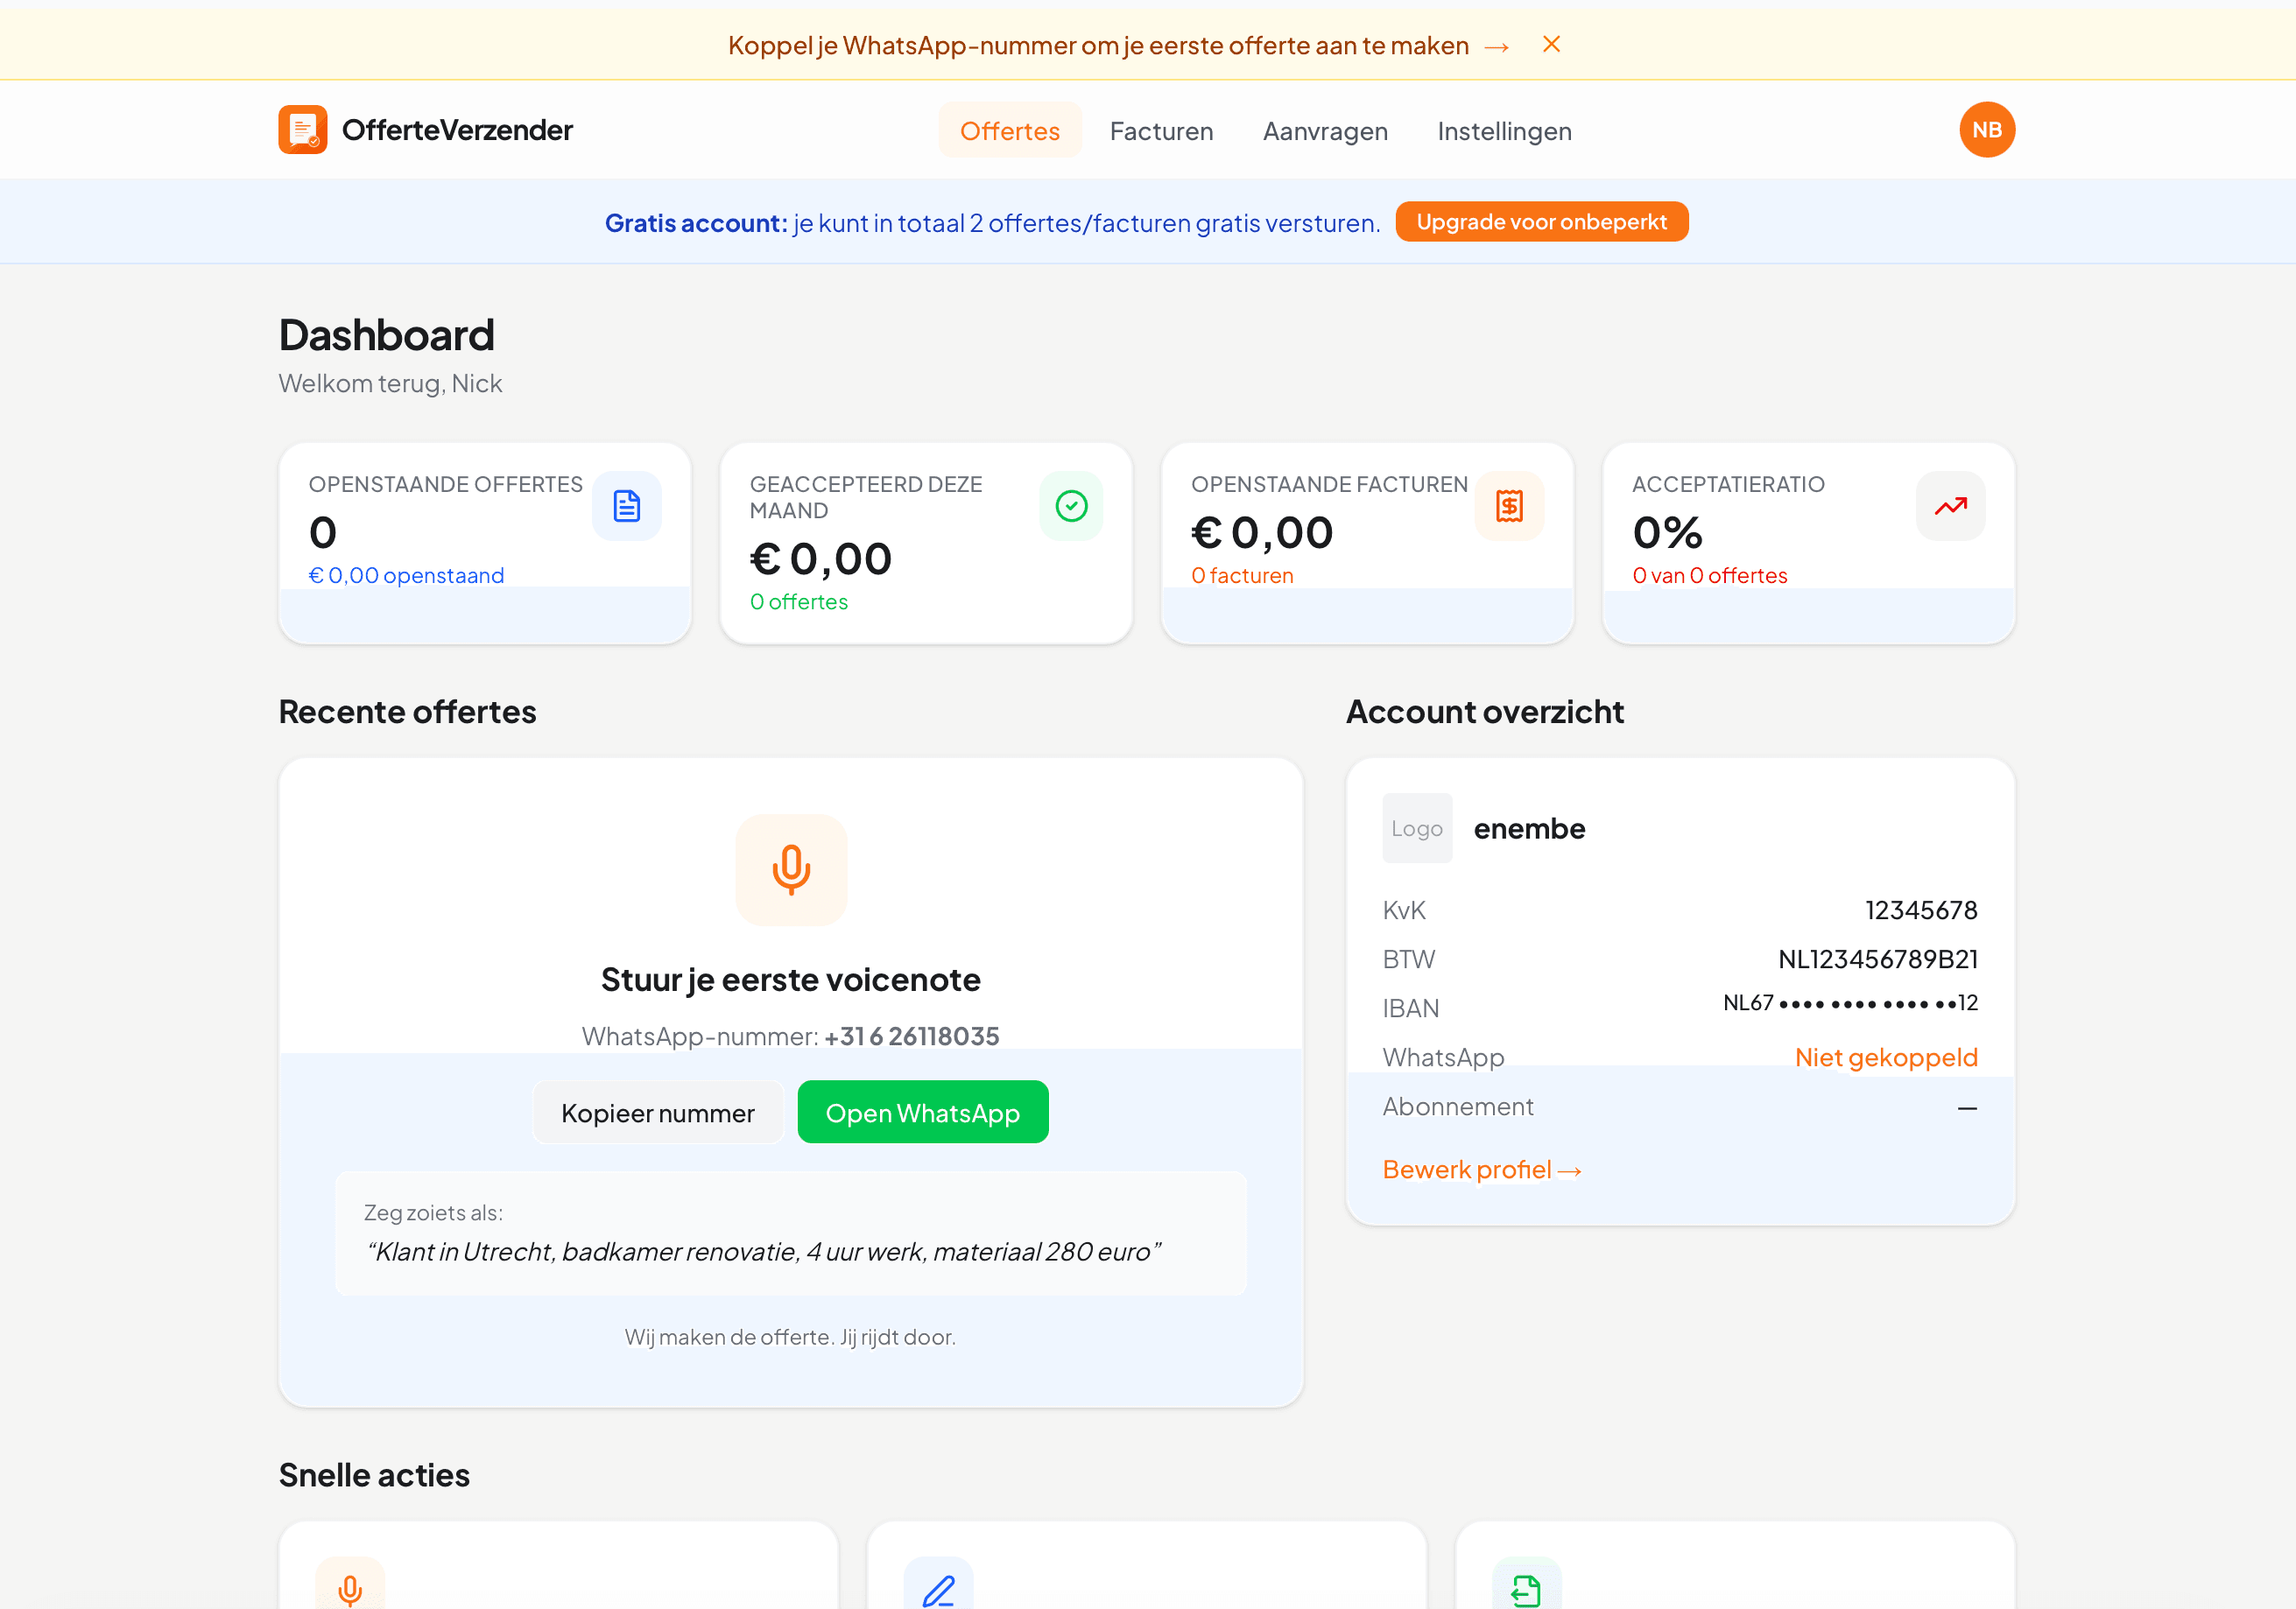Click the OfferteVerzender brand name
The width and height of the screenshot is (2296, 1609).
(x=457, y=130)
